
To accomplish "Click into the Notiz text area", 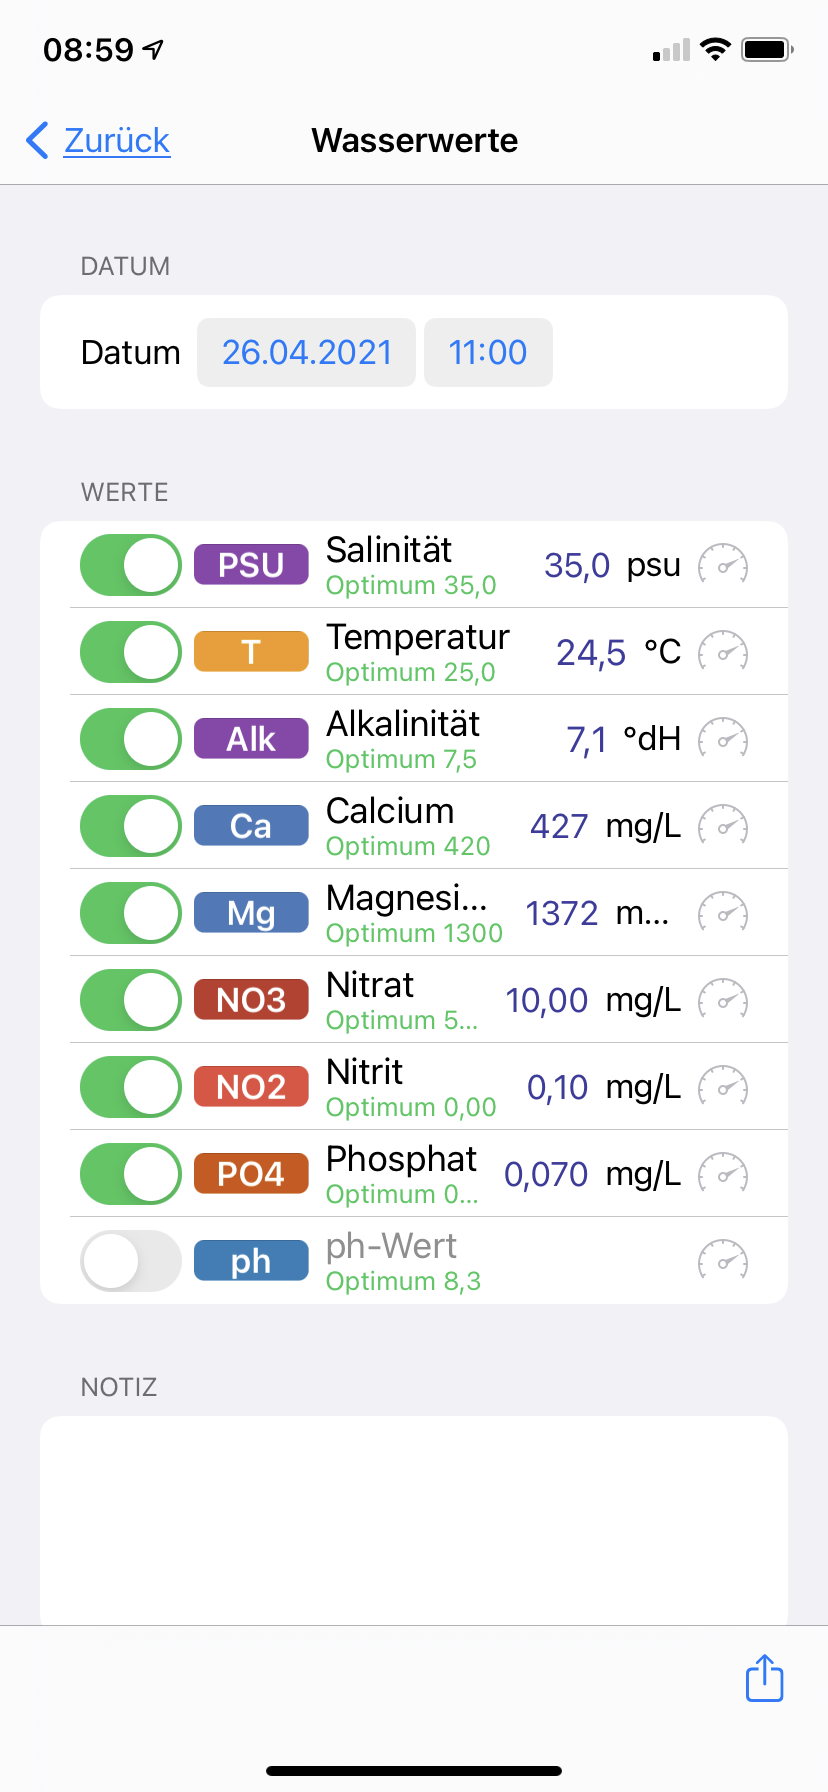I will tap(414, 1518).
